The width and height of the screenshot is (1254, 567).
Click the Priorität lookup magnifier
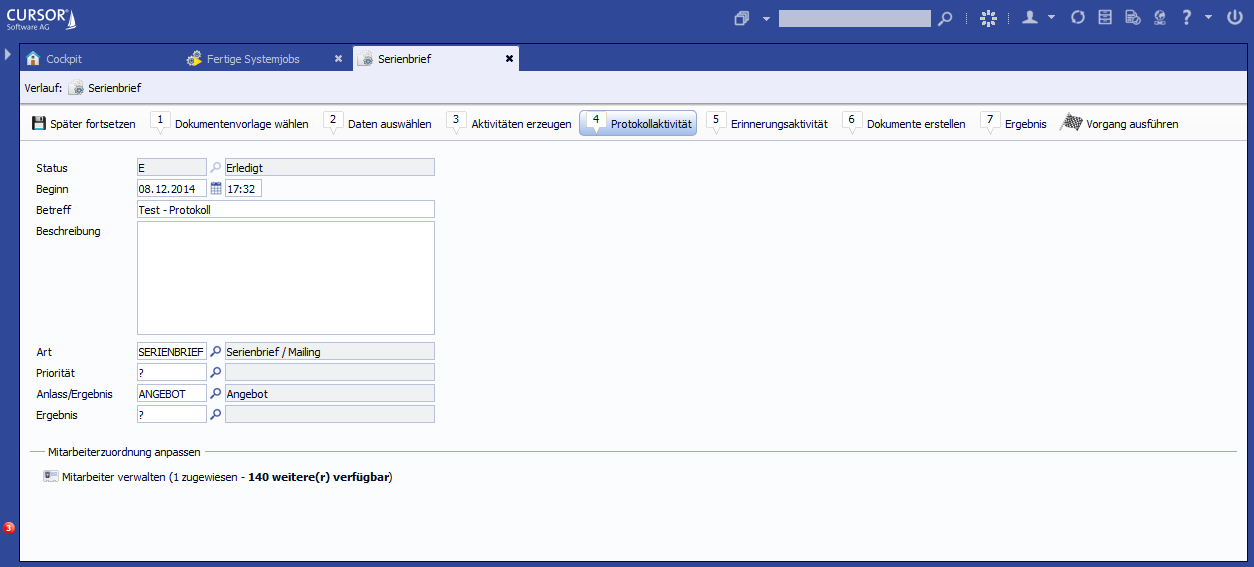click(x=216, y=373)
